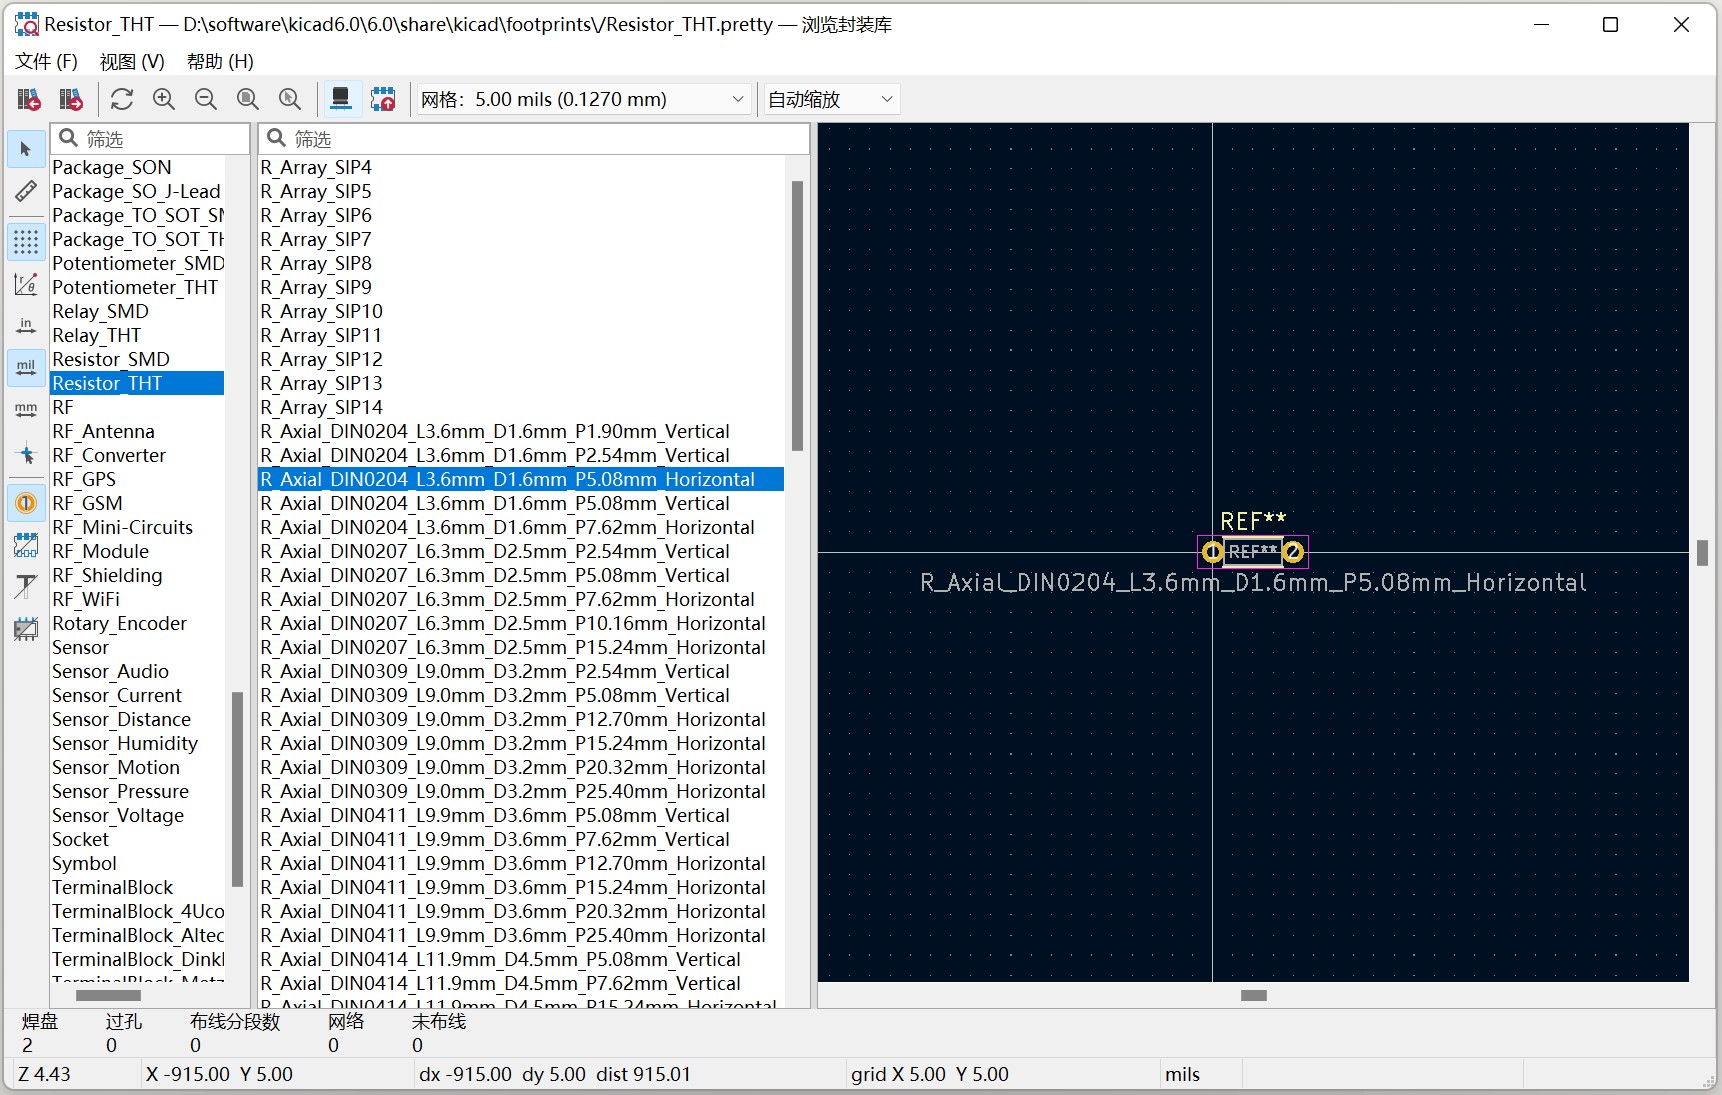
Task: Select R_Axial_DIN0309 P25.40mm_Horizontal footprint
Action: point(521,791)
